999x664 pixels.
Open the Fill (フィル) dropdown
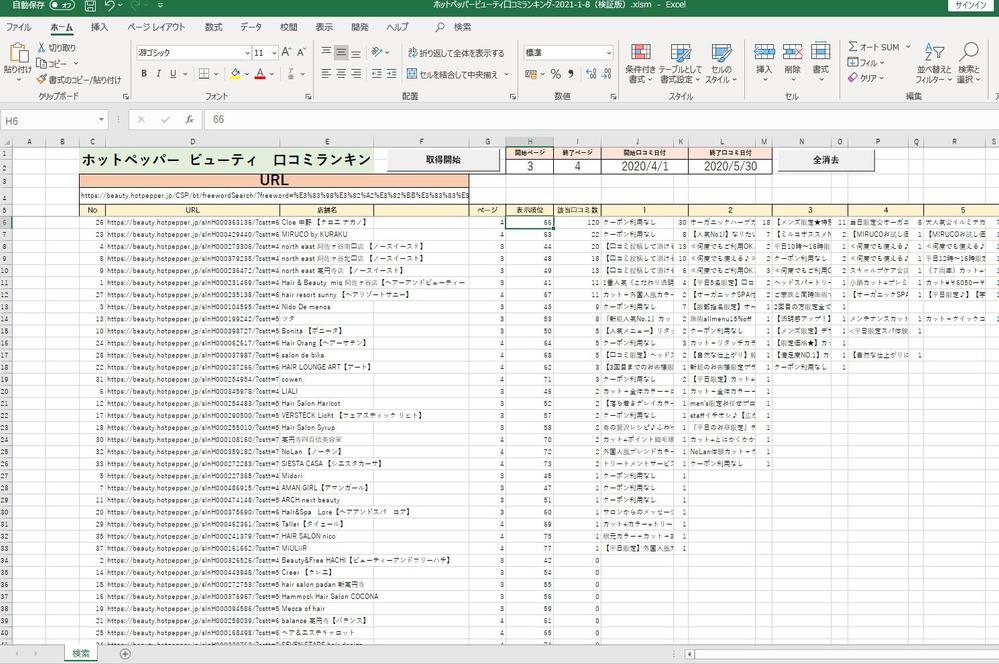click(865, 62)
